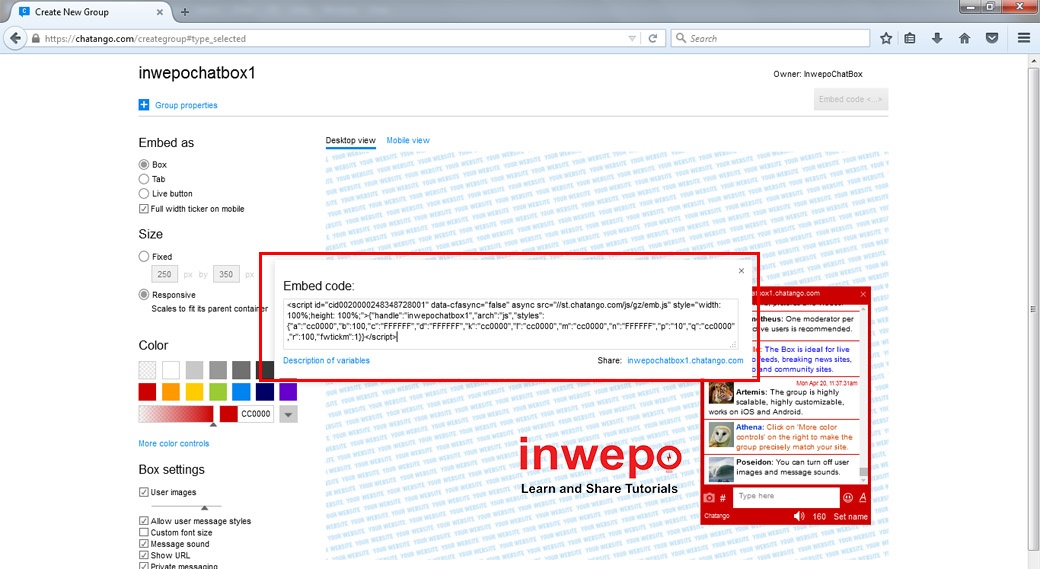Toggle Allow user message styles
This screenshot has width=1040, height=569.
pyautogui.click(x=143, y=521)
